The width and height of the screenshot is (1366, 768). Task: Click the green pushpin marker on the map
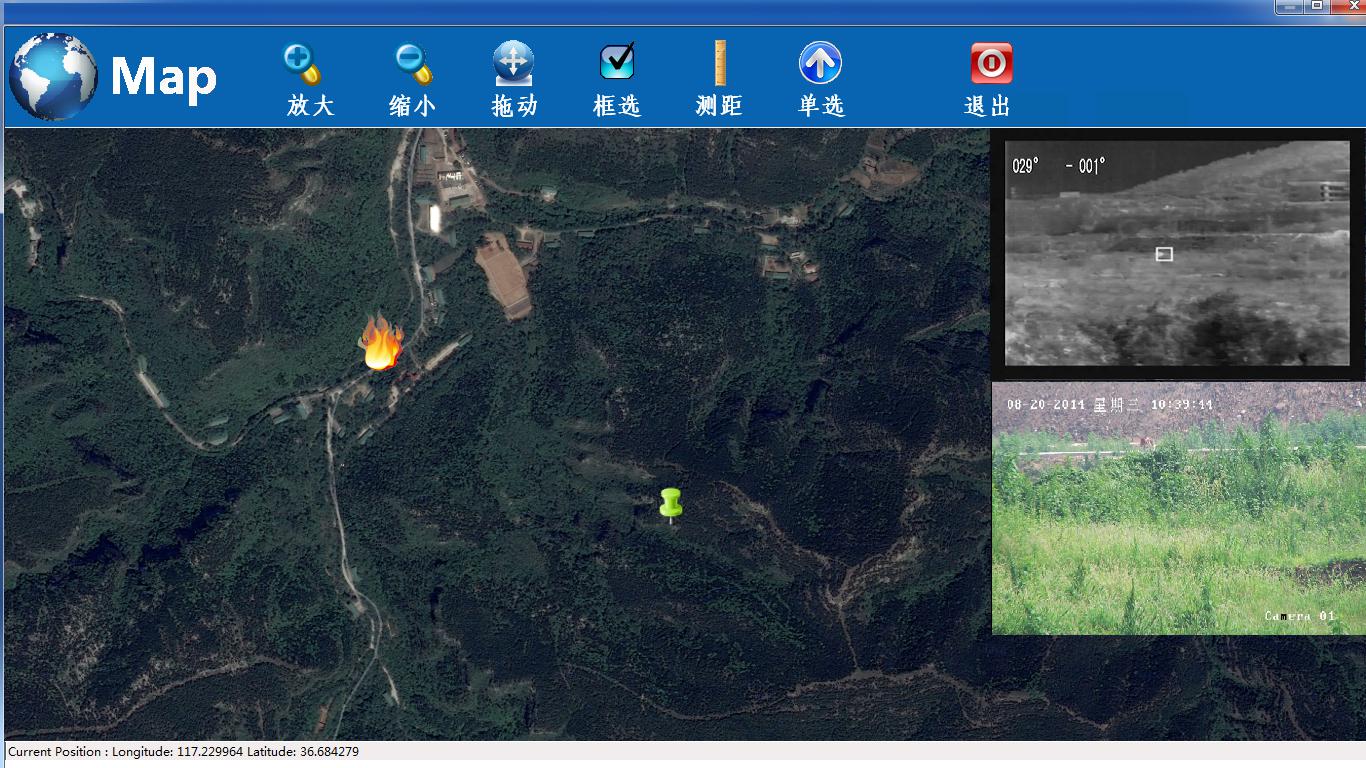click(670, 504)
